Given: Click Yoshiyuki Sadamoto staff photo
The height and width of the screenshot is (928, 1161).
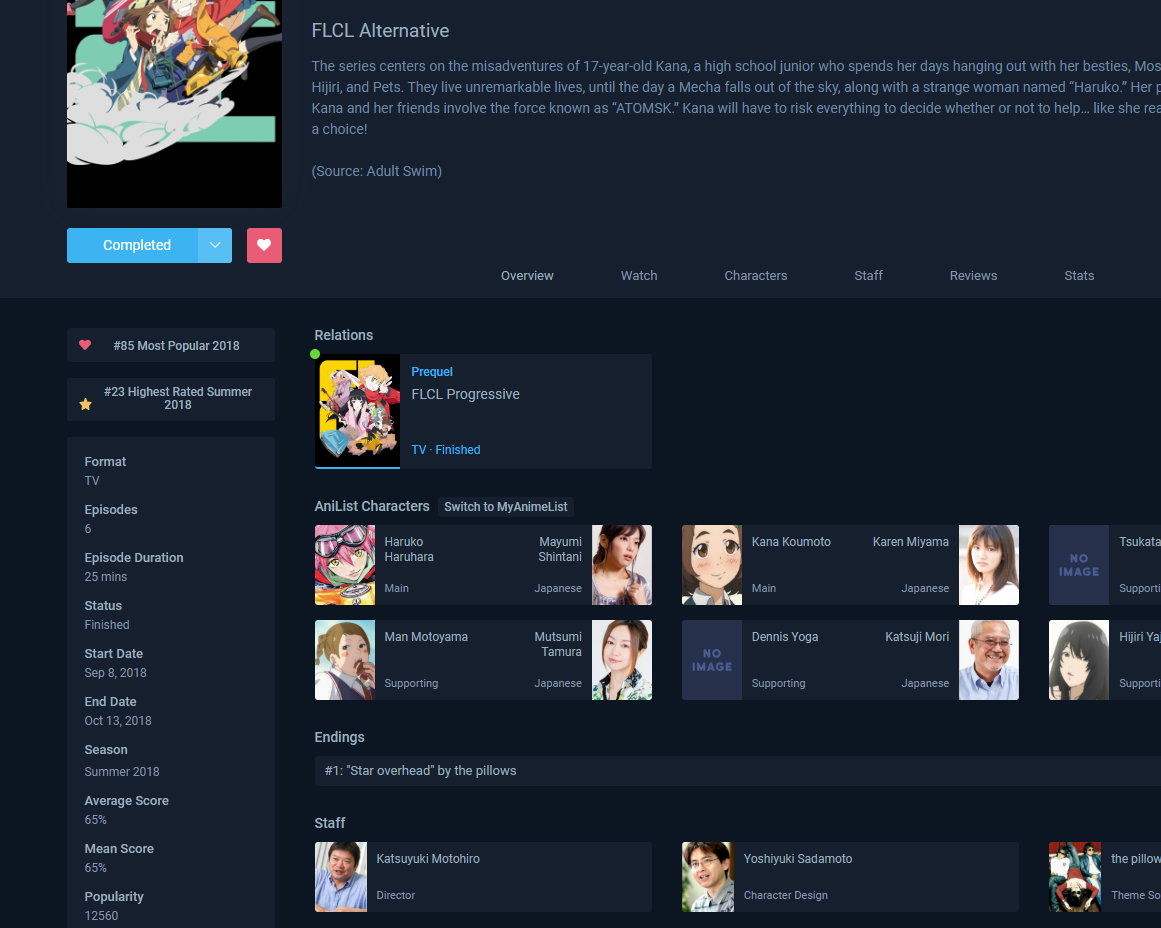Looking at the screenshot, I should pos(712,877).
